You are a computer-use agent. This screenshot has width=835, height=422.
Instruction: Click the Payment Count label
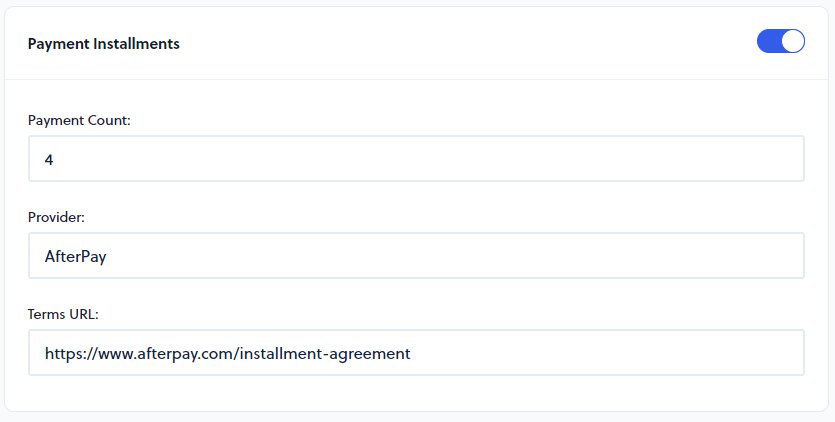79,120
